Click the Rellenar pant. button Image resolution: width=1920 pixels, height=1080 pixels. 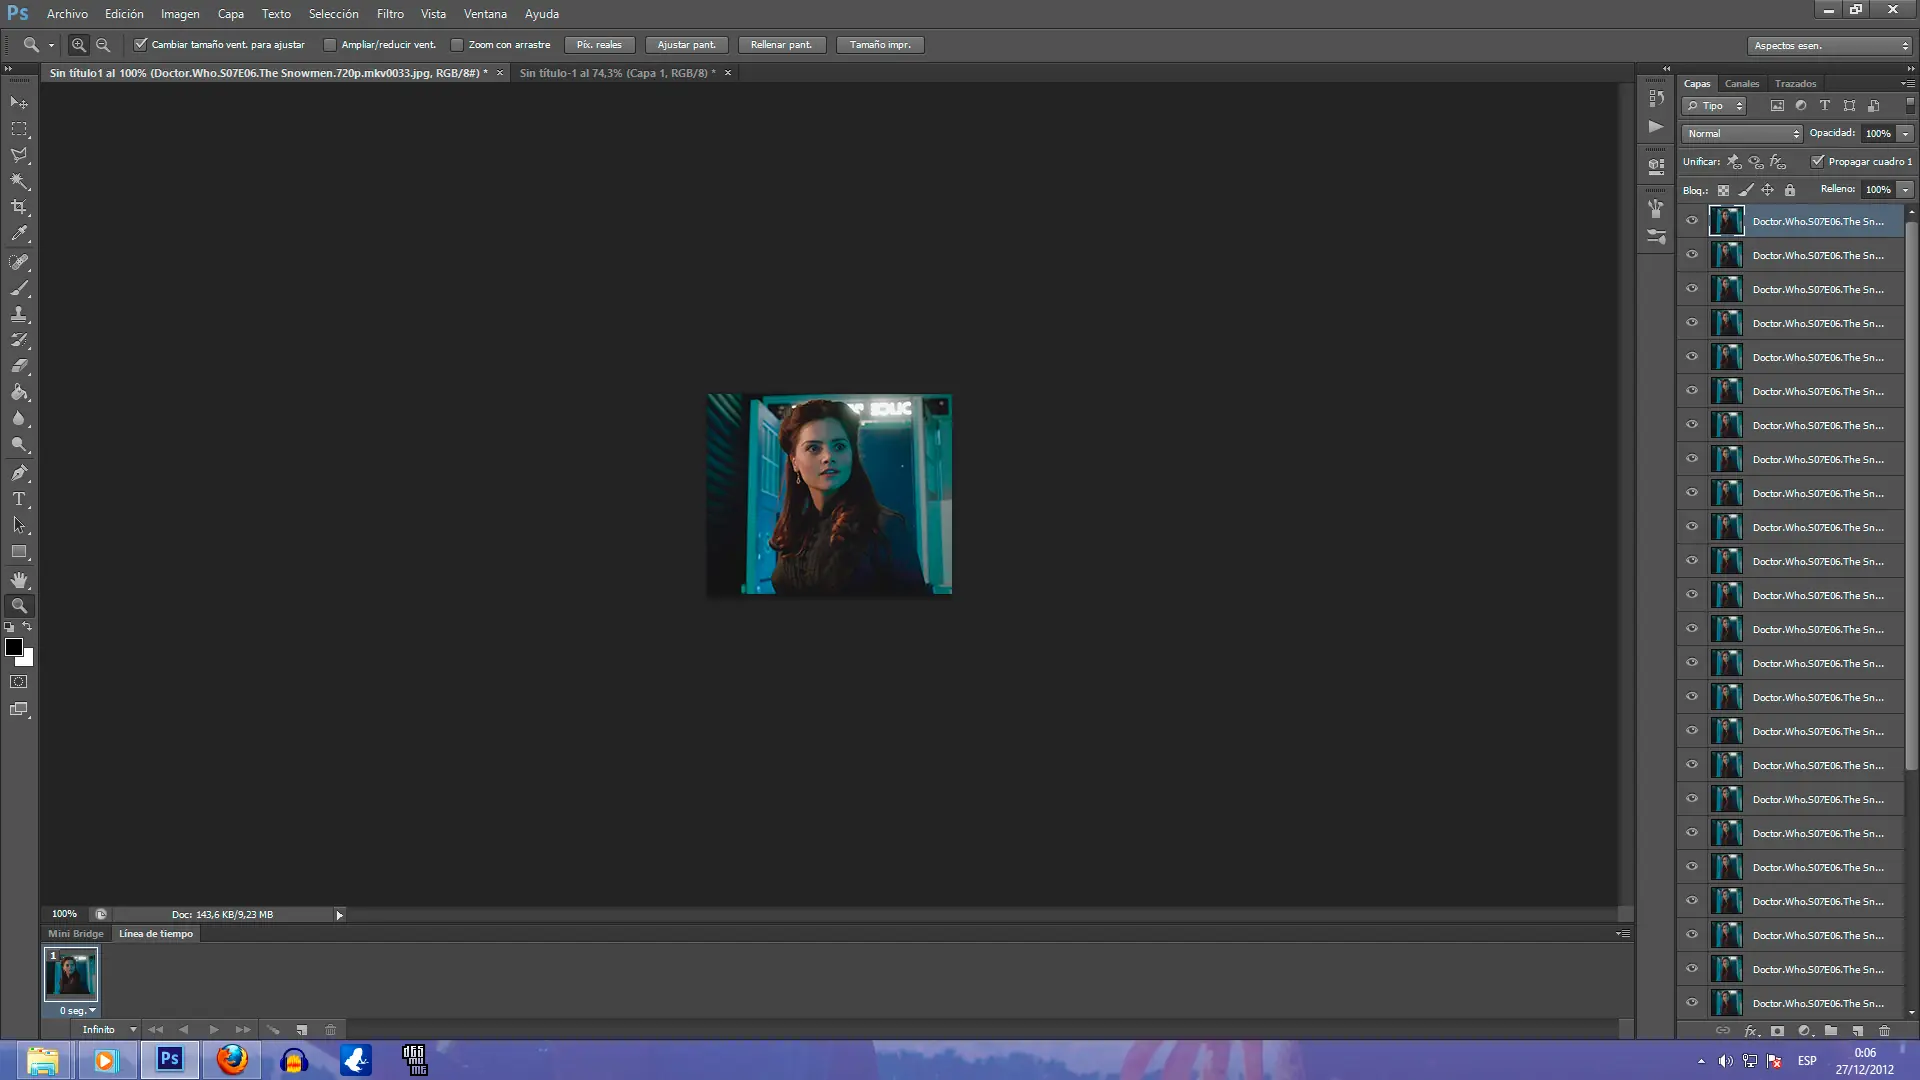tap(781, 45)
